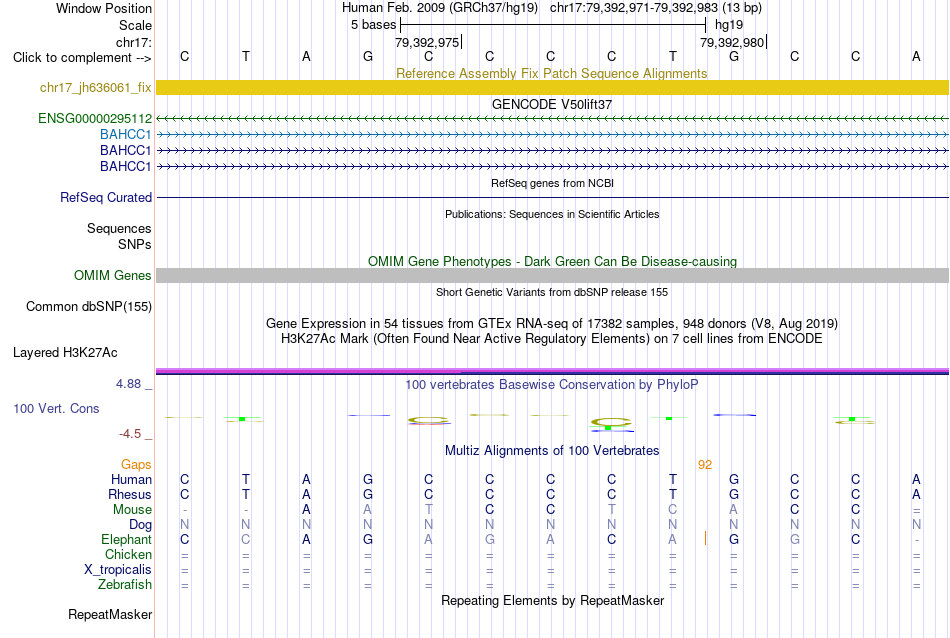Click the Layered H3K27Ac magenta signal bar
Screen dimensions: 950x638
[x=552, y=371]
